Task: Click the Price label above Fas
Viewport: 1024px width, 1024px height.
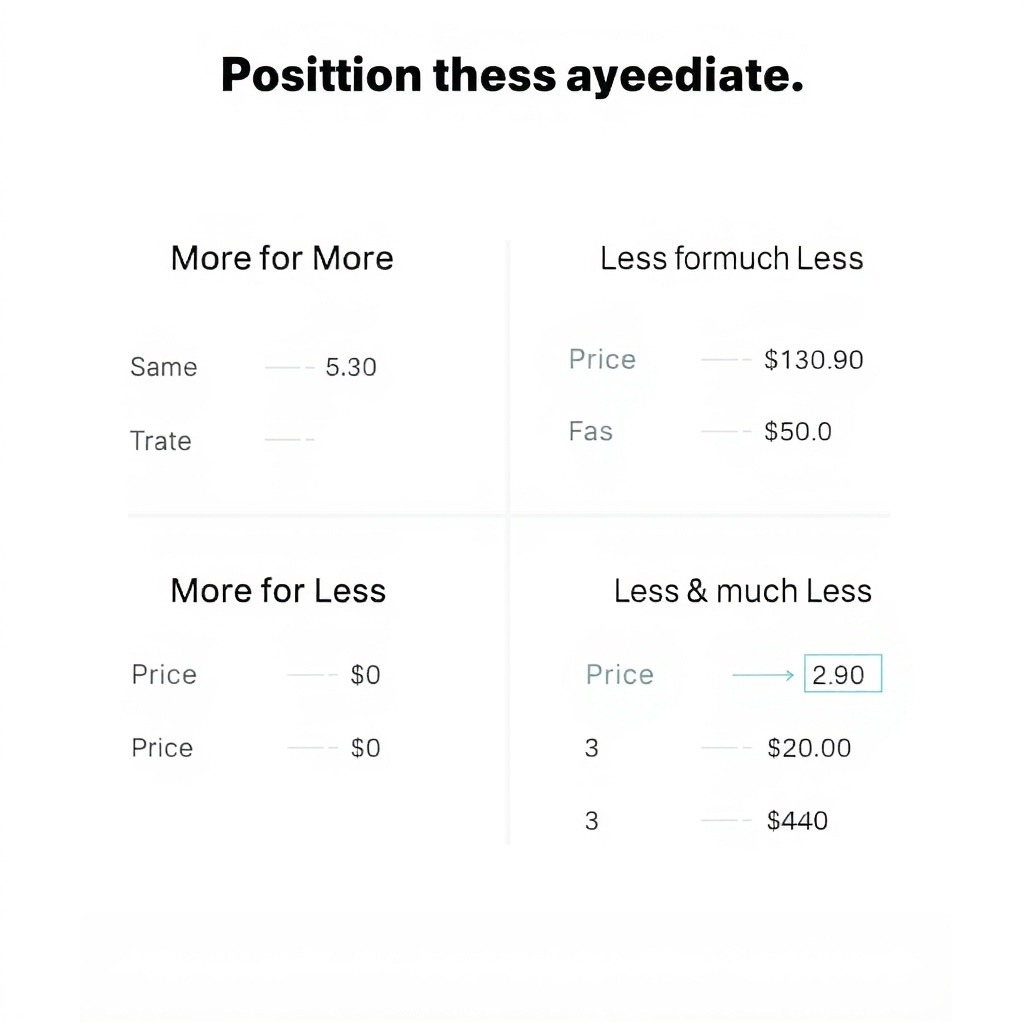Action: pyautogui.click(x=602, y=359)
